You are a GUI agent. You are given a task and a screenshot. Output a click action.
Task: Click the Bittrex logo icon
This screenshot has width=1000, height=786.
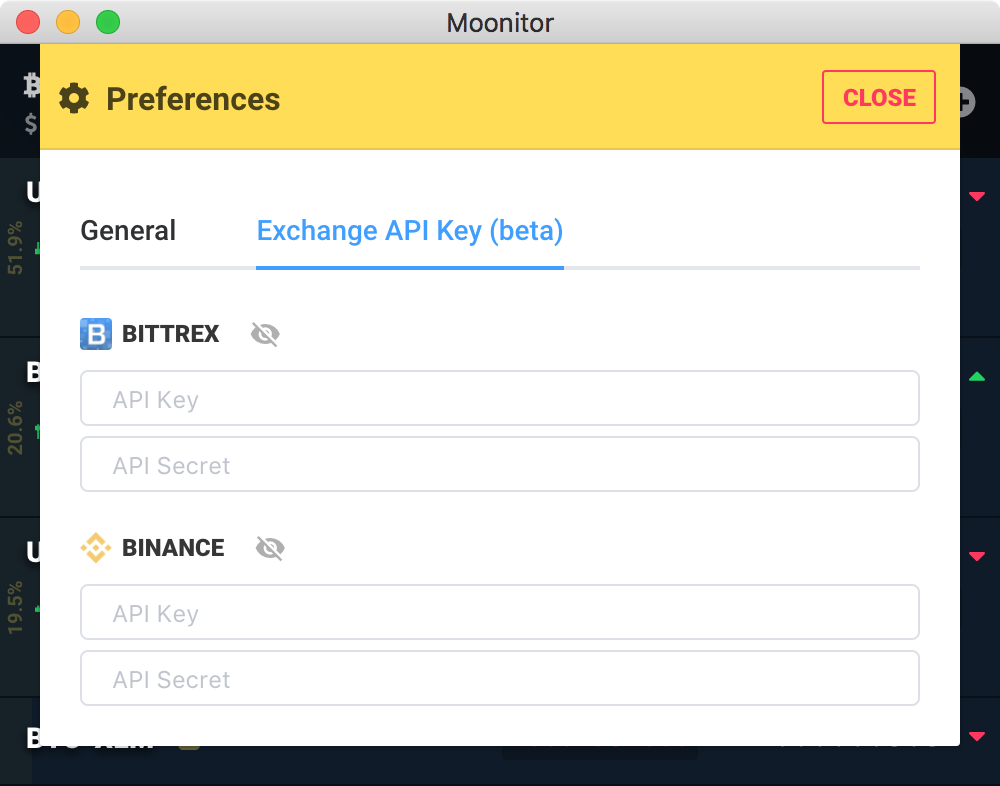coord(94,334)
